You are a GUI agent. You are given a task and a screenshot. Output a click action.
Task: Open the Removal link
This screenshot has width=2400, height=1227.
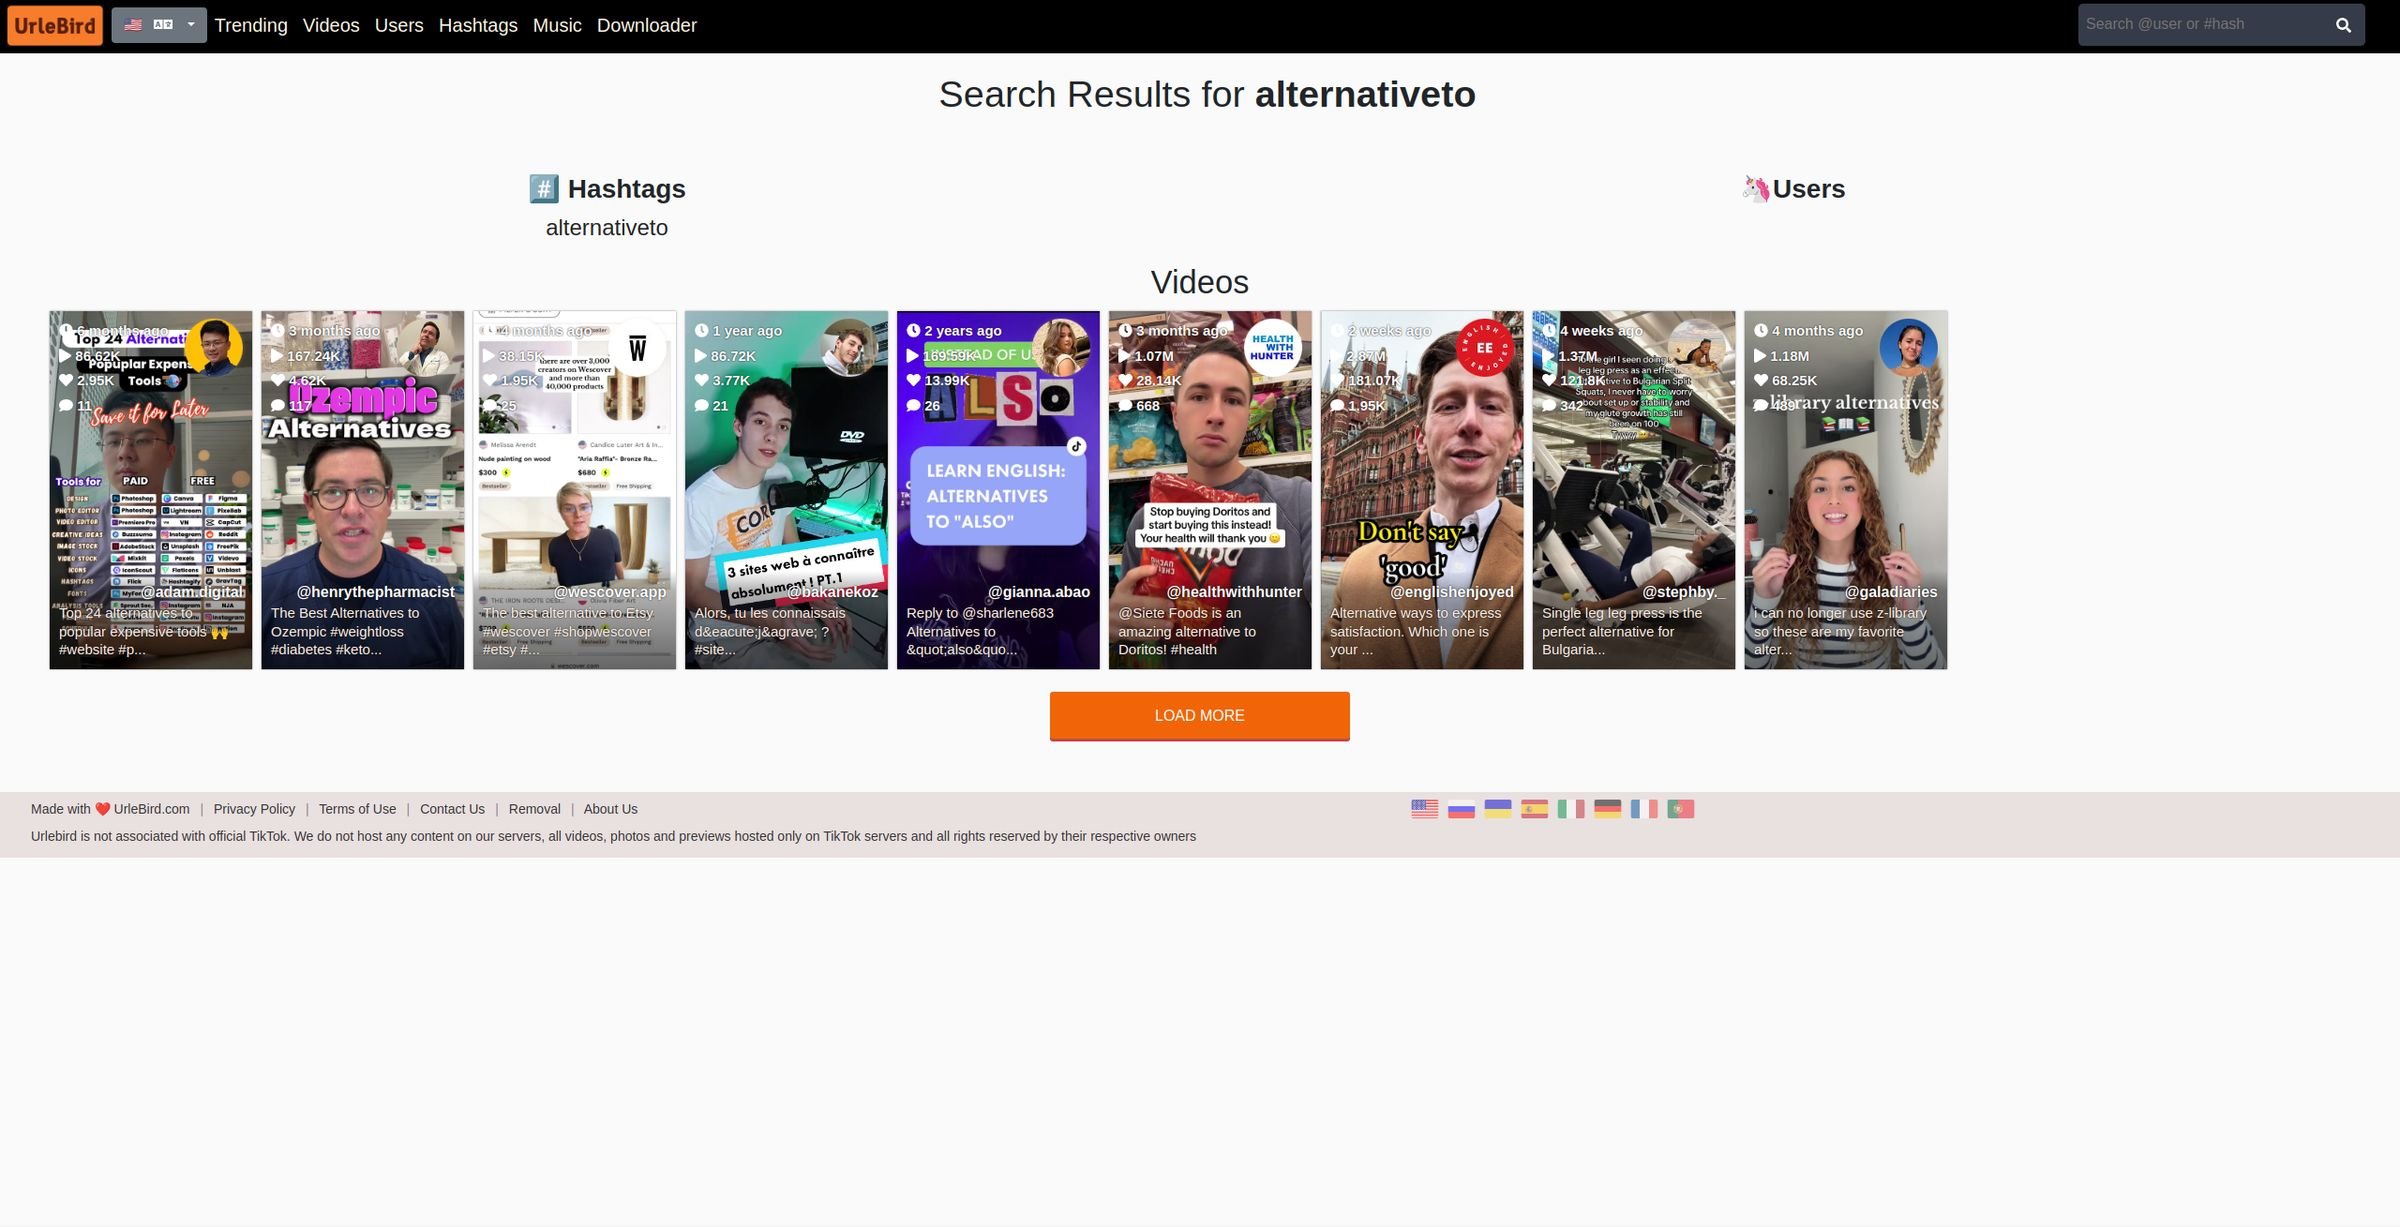[534, 809]
